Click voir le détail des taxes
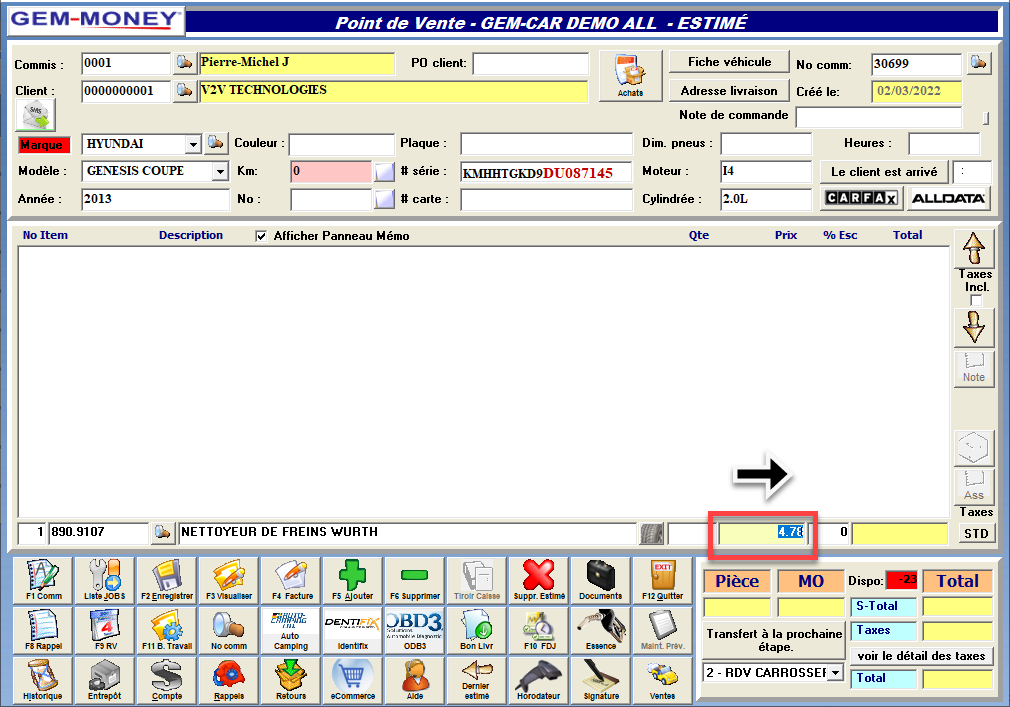Screen dimensions: 1010x707 (x=921, y=656)
